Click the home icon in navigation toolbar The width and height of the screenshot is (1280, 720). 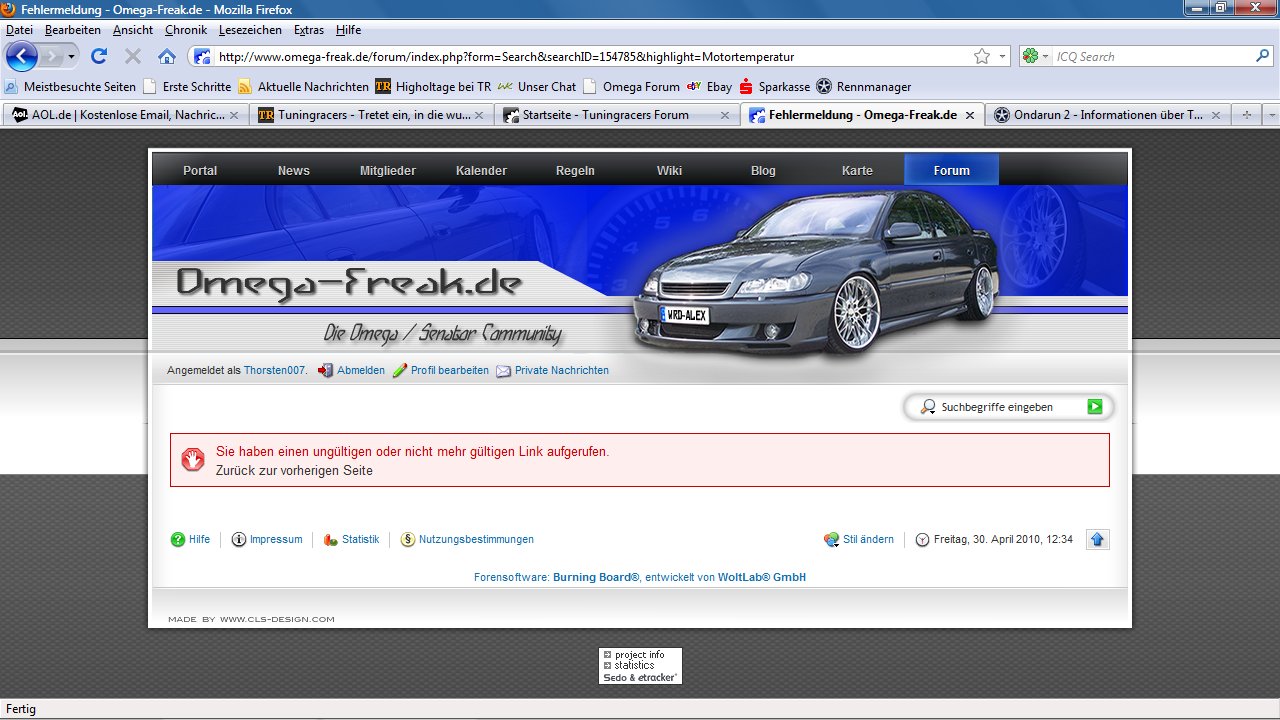click(167, 56)
